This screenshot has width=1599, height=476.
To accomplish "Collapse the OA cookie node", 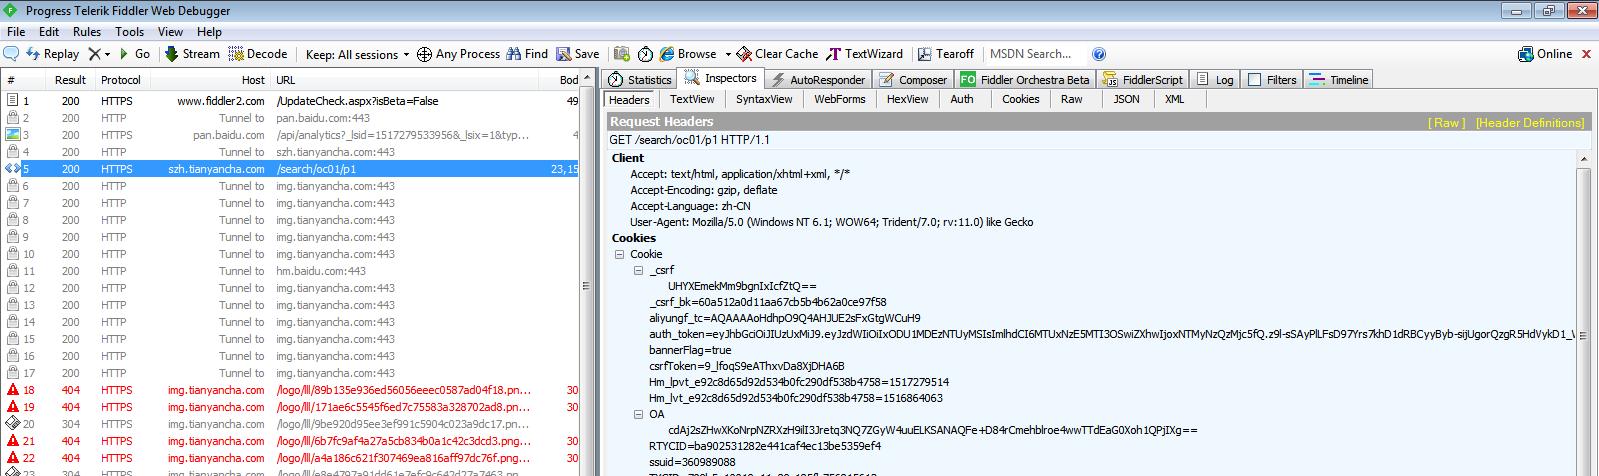I will click(x=639, y=415).
